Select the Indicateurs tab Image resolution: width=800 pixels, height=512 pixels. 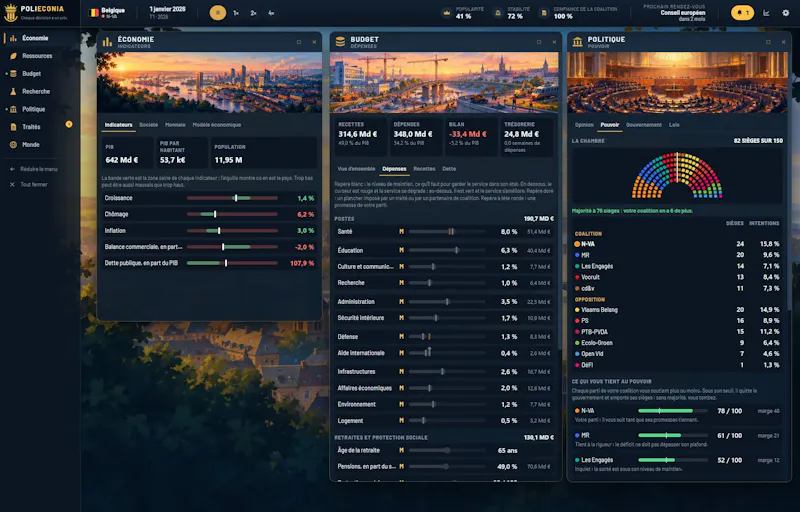click(118, 125)
